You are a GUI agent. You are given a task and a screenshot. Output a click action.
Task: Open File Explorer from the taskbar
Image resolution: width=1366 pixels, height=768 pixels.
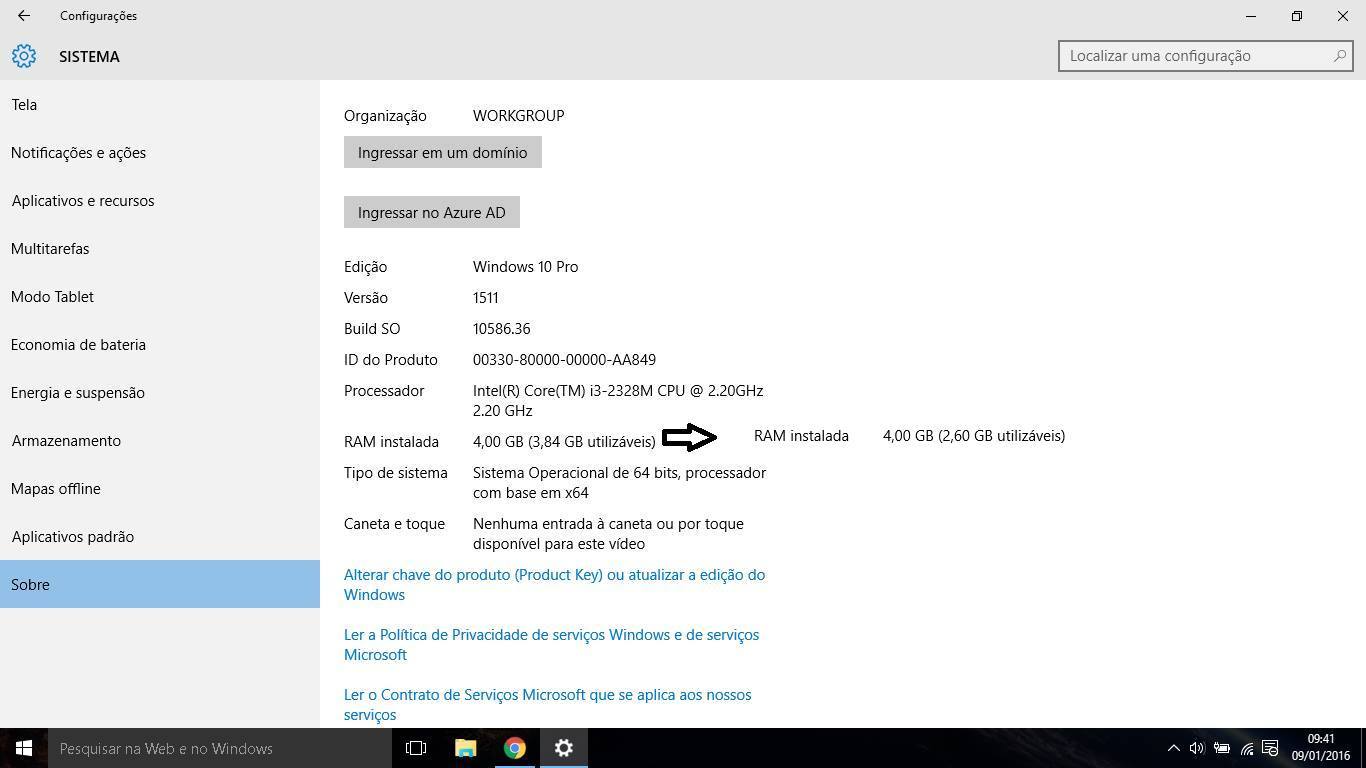(x=465, y=748)
